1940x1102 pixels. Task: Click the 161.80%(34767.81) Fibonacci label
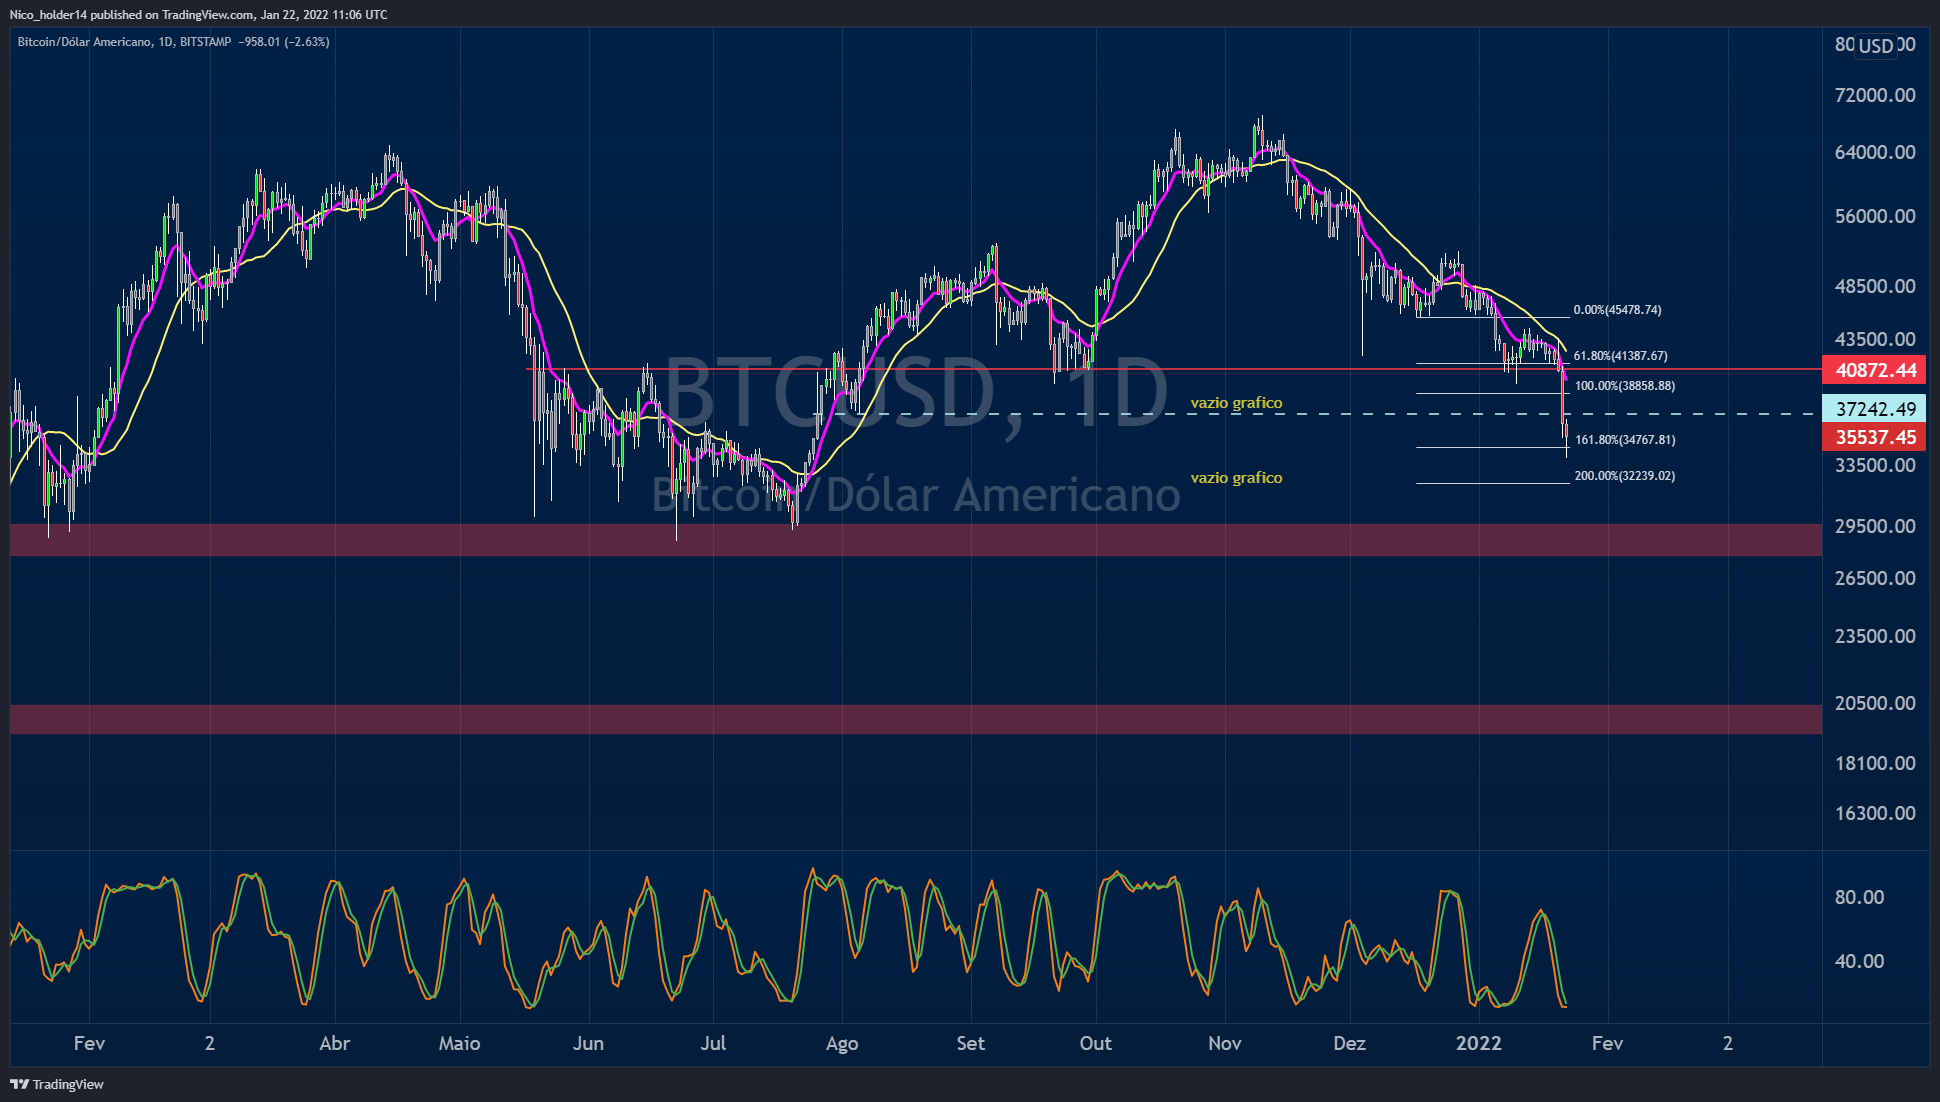coord(1624,440)
